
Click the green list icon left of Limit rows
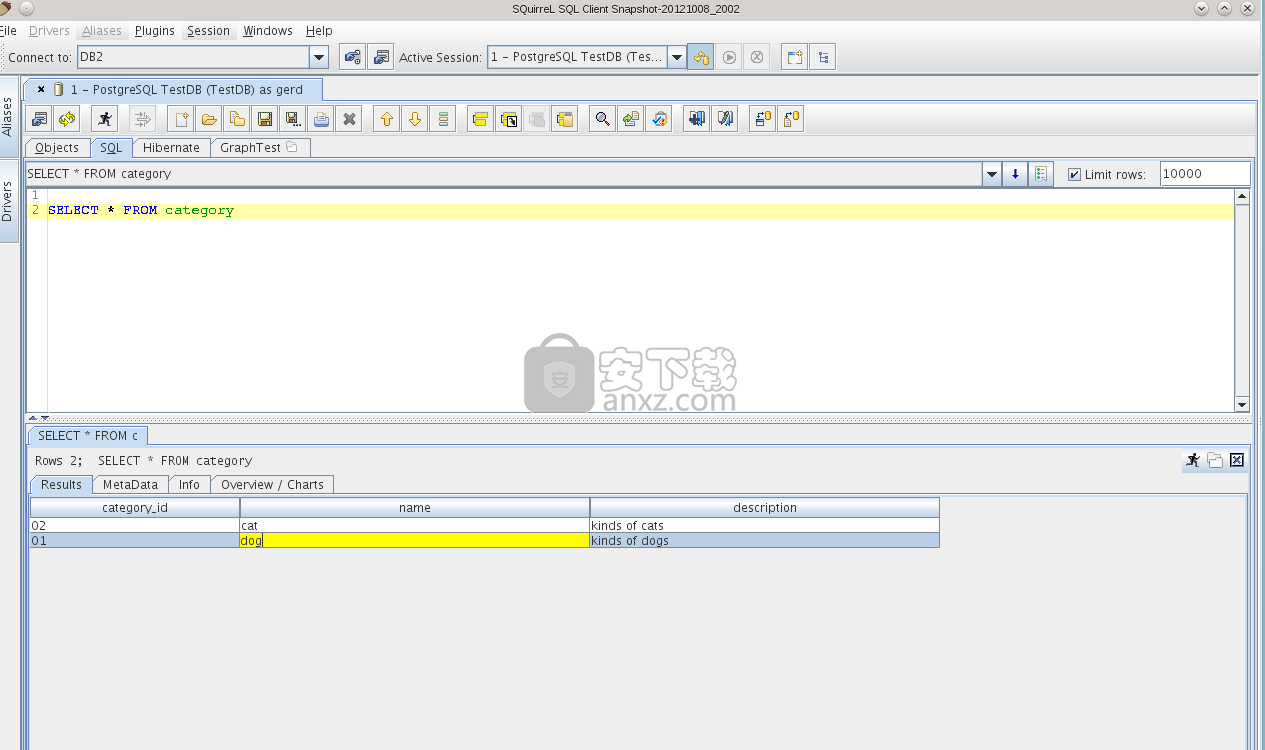pos(1041,174)
